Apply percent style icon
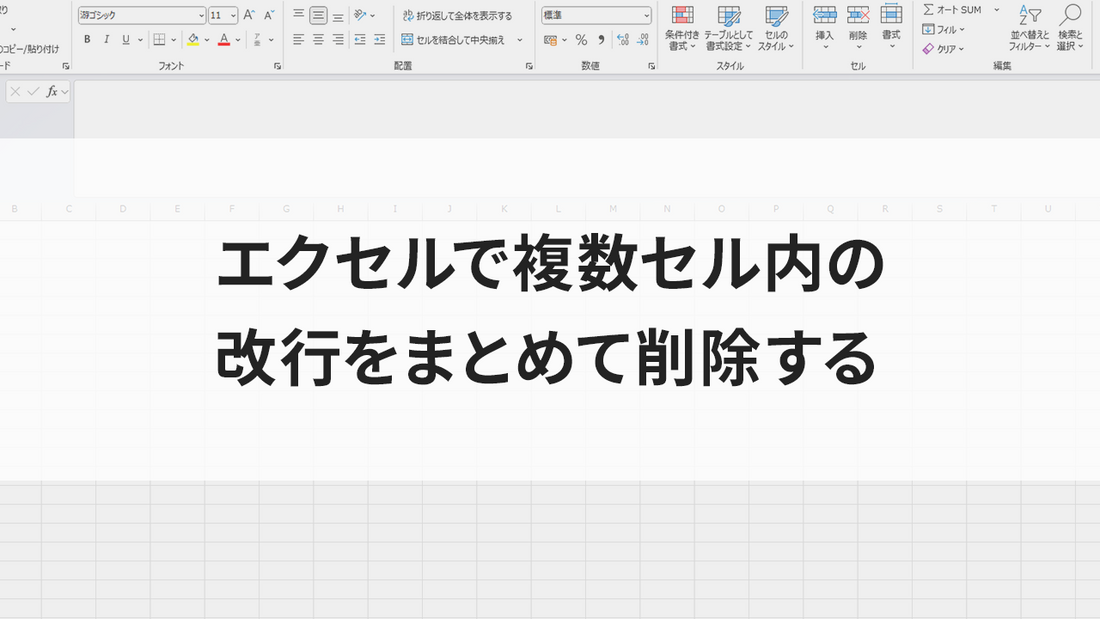1100x619 pixels. (581, 39)
